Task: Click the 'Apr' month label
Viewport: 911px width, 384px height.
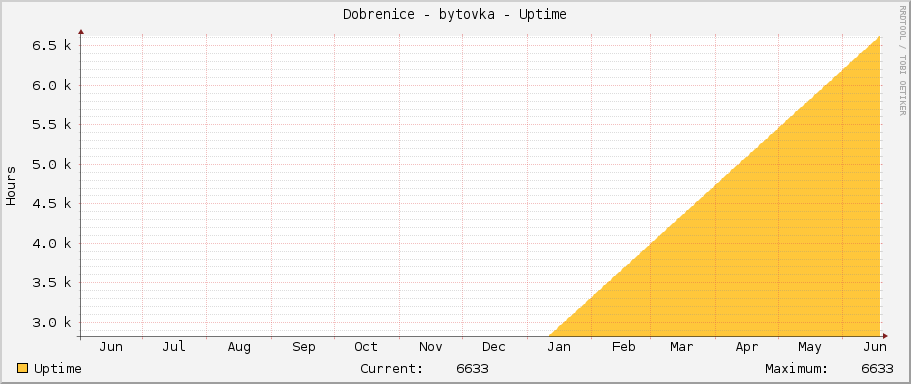Action: click(x=747, y=347)
